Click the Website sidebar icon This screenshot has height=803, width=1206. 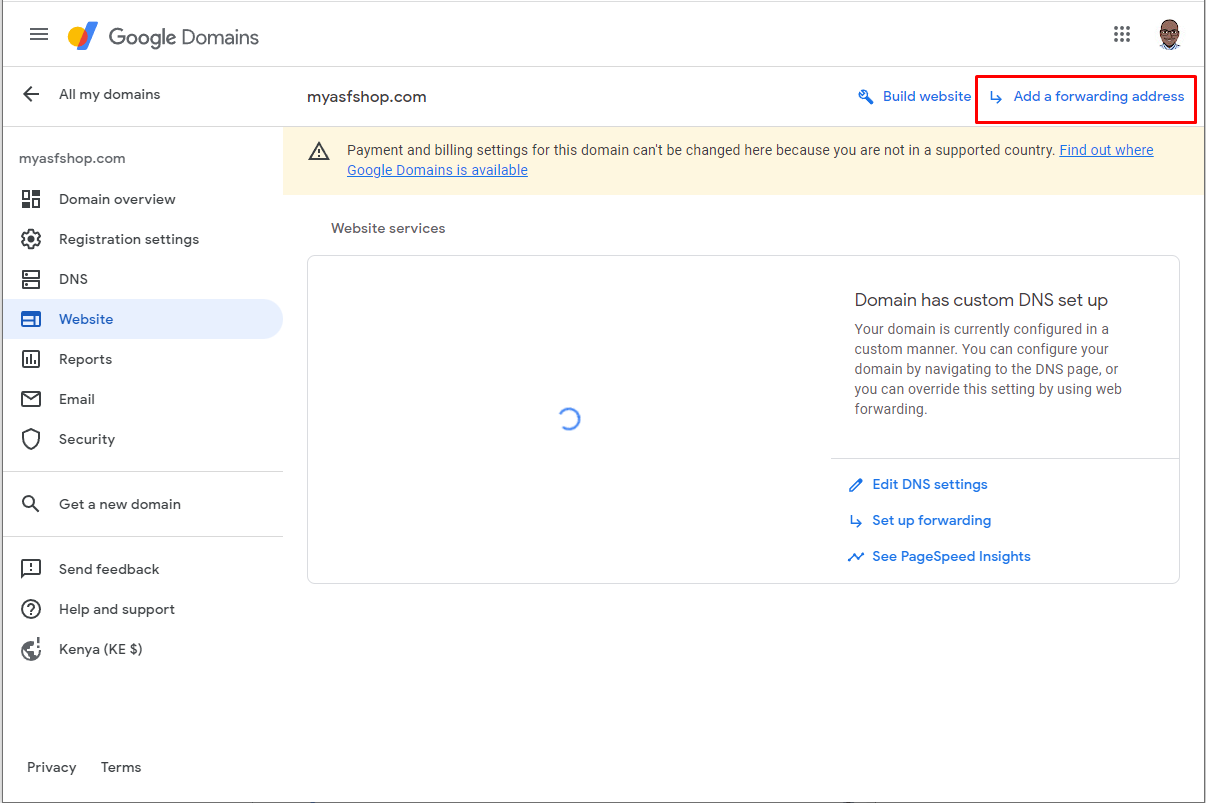click(31, 319)
